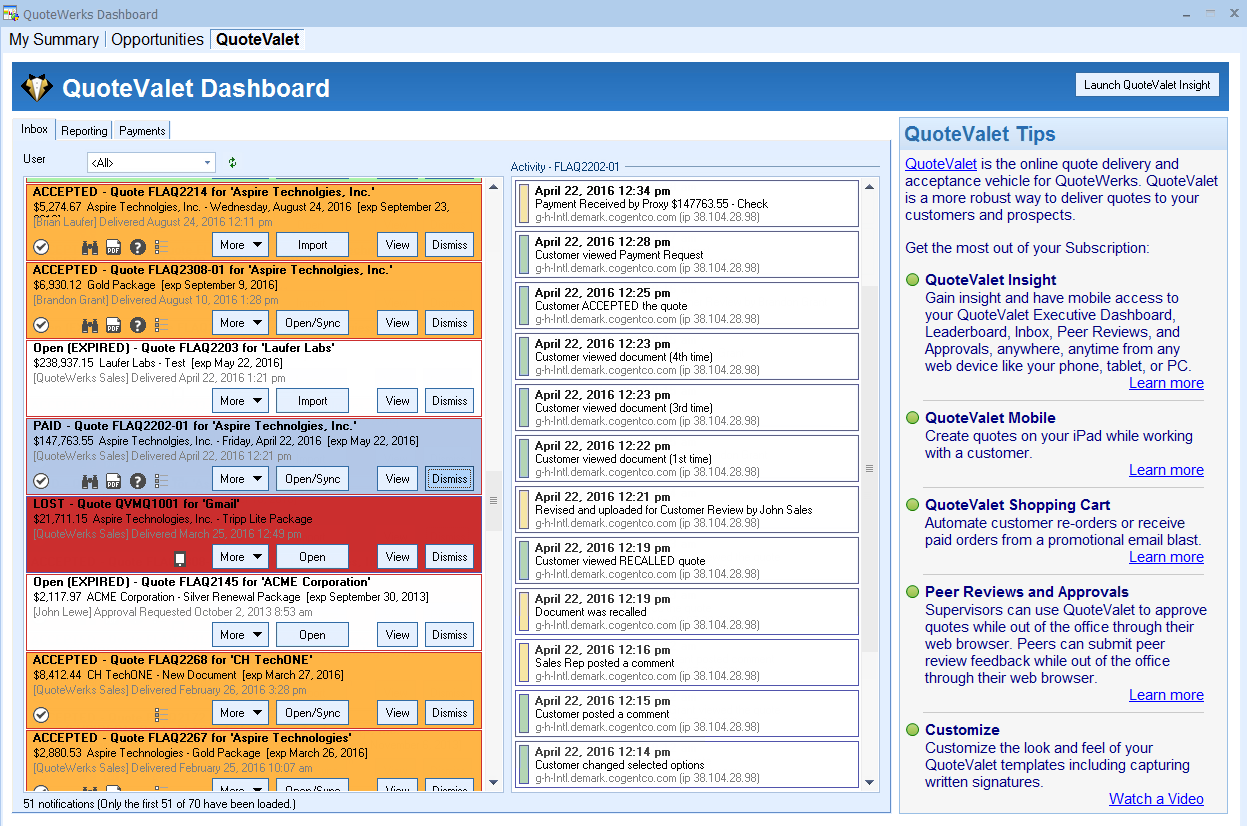Switch to the Reporting tab
Image resolution: width=1247 pixels, height=826 pixels.
tap(84, 130)
